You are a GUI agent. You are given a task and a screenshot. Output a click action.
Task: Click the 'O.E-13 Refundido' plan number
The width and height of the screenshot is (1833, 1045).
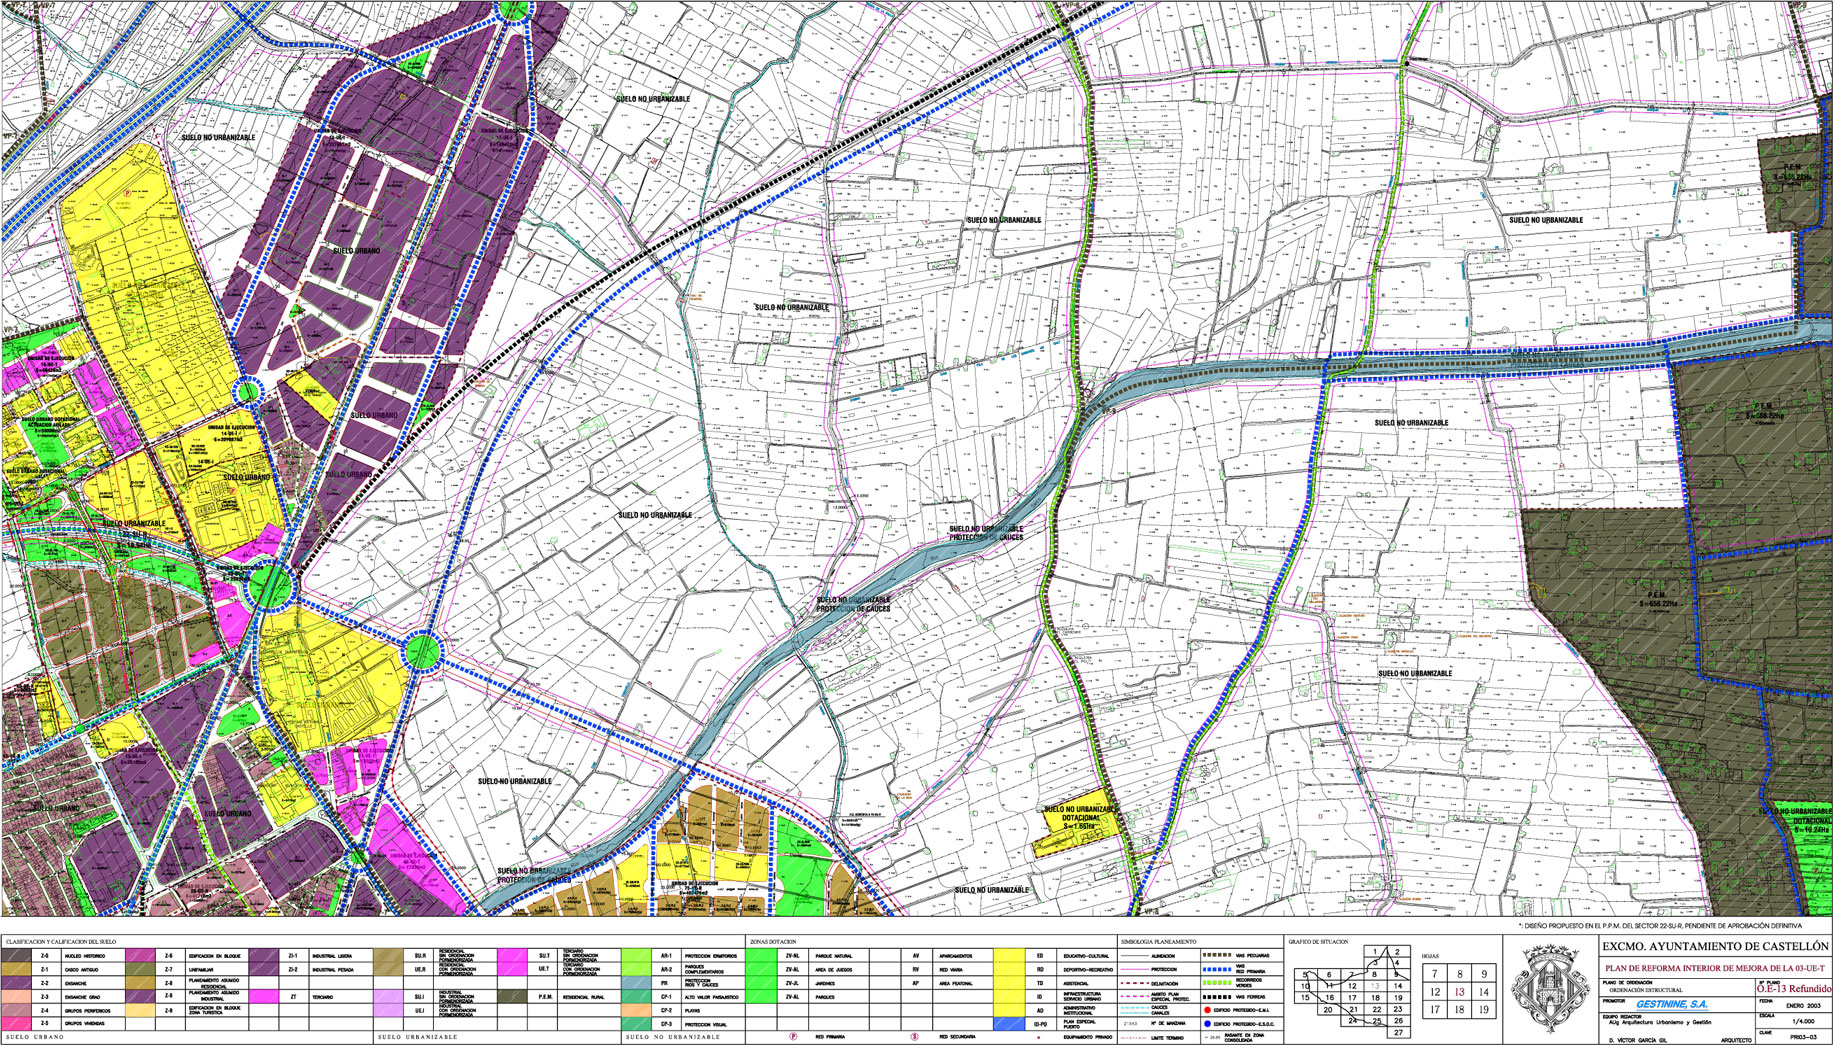[1794, 989]
